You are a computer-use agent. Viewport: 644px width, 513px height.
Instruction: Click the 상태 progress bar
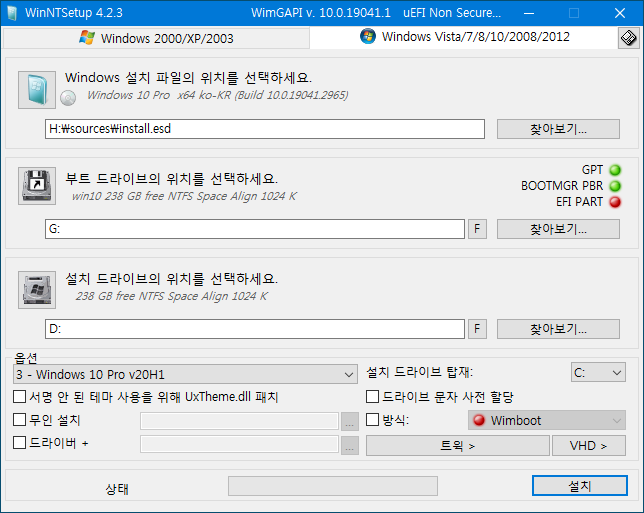(333, 486)
